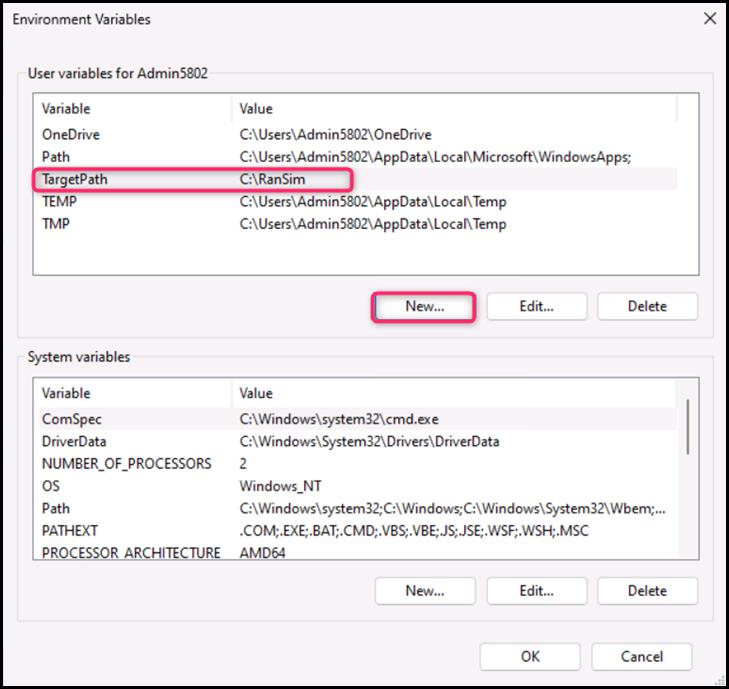Viewport: 729px width, 689px height.
Task: Cancel the Environment Variables dialog
Action: [x=641, y=656]
